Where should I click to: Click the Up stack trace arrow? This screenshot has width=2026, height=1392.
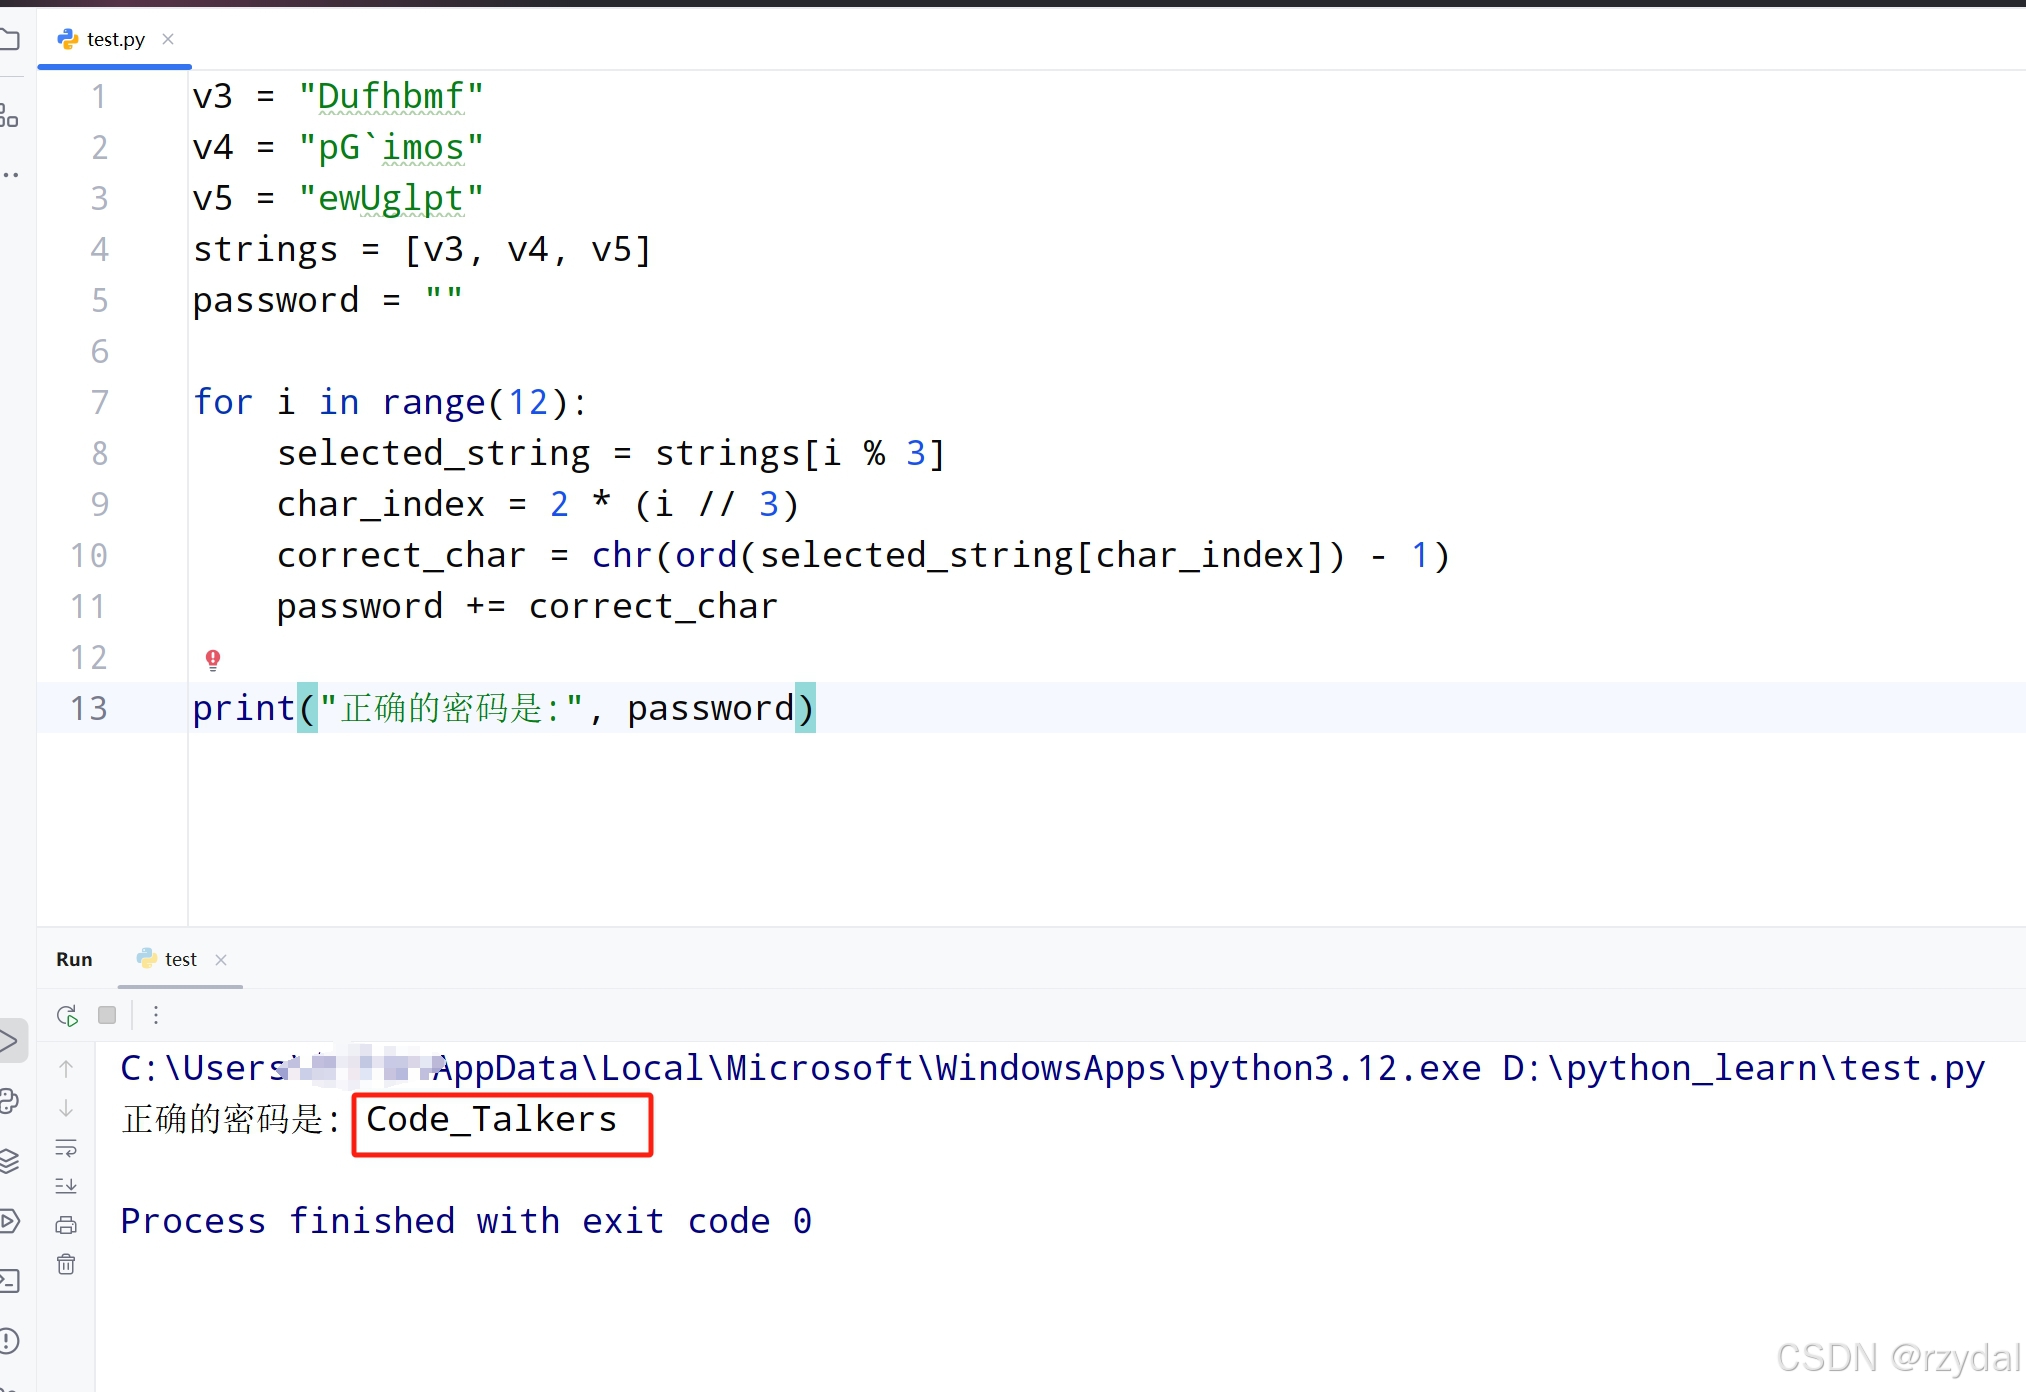pos(66,1069)
